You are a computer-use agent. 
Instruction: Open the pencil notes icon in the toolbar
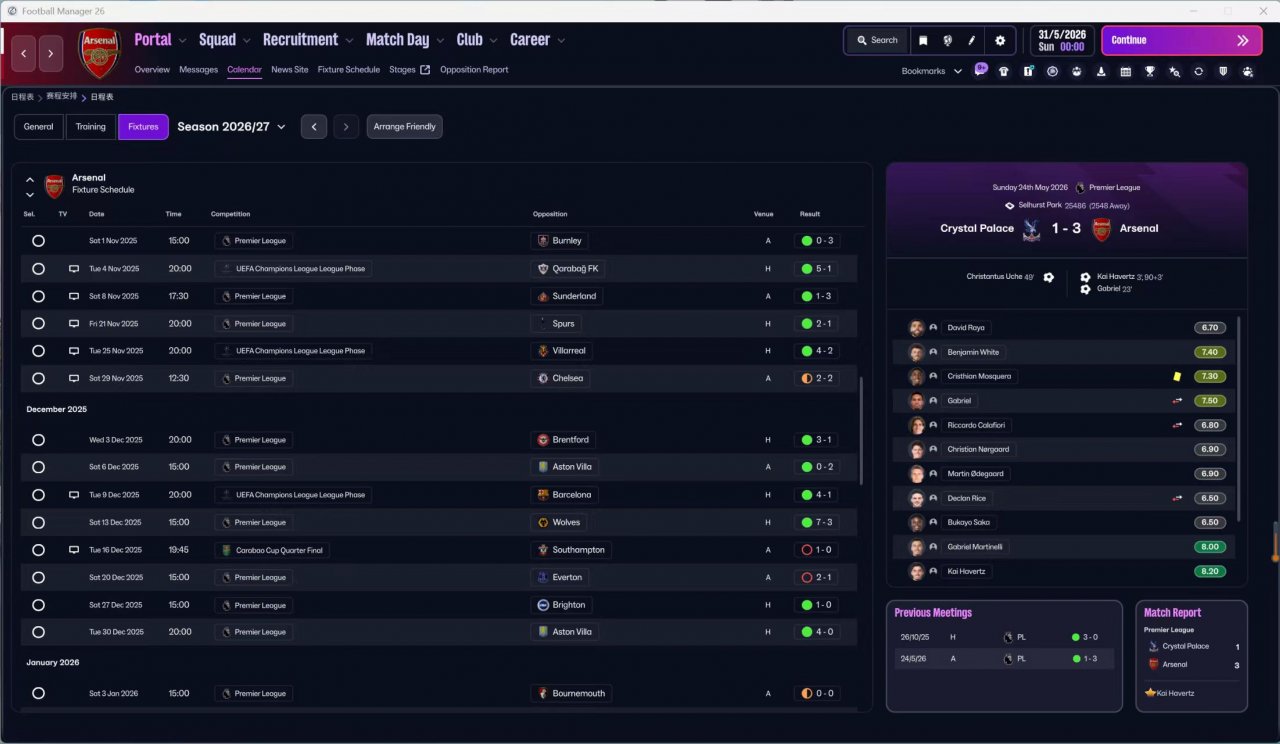(x=972, y=41)
